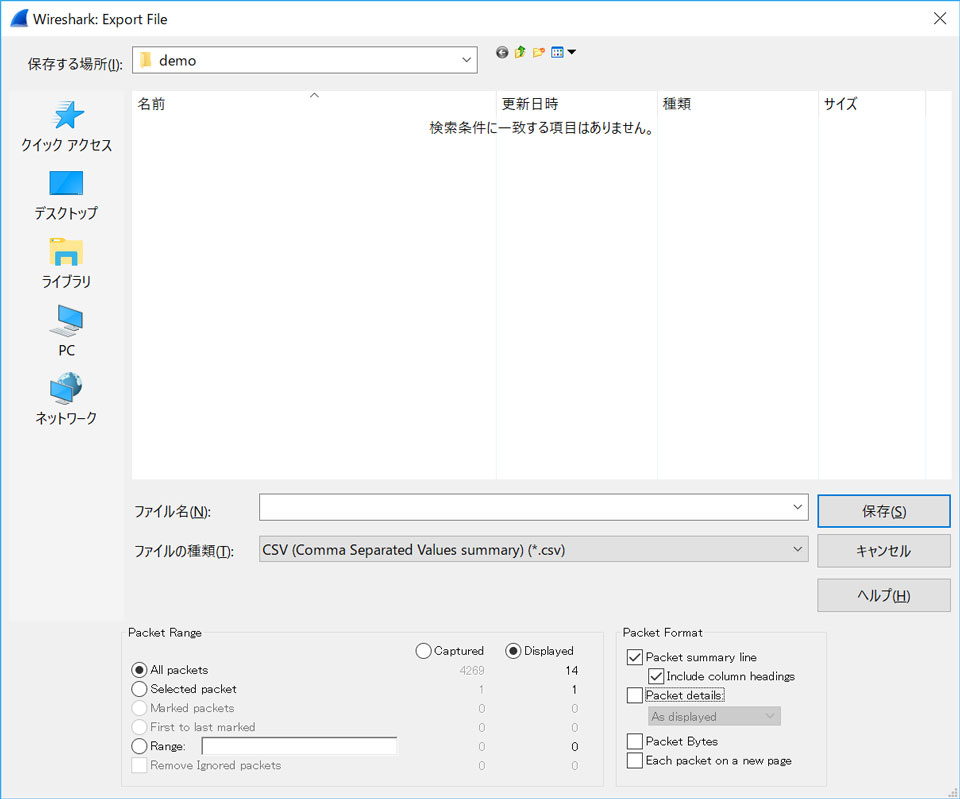The image size is (960, 799).
Task: Open the PC location
Action: [x=66, y=332]
